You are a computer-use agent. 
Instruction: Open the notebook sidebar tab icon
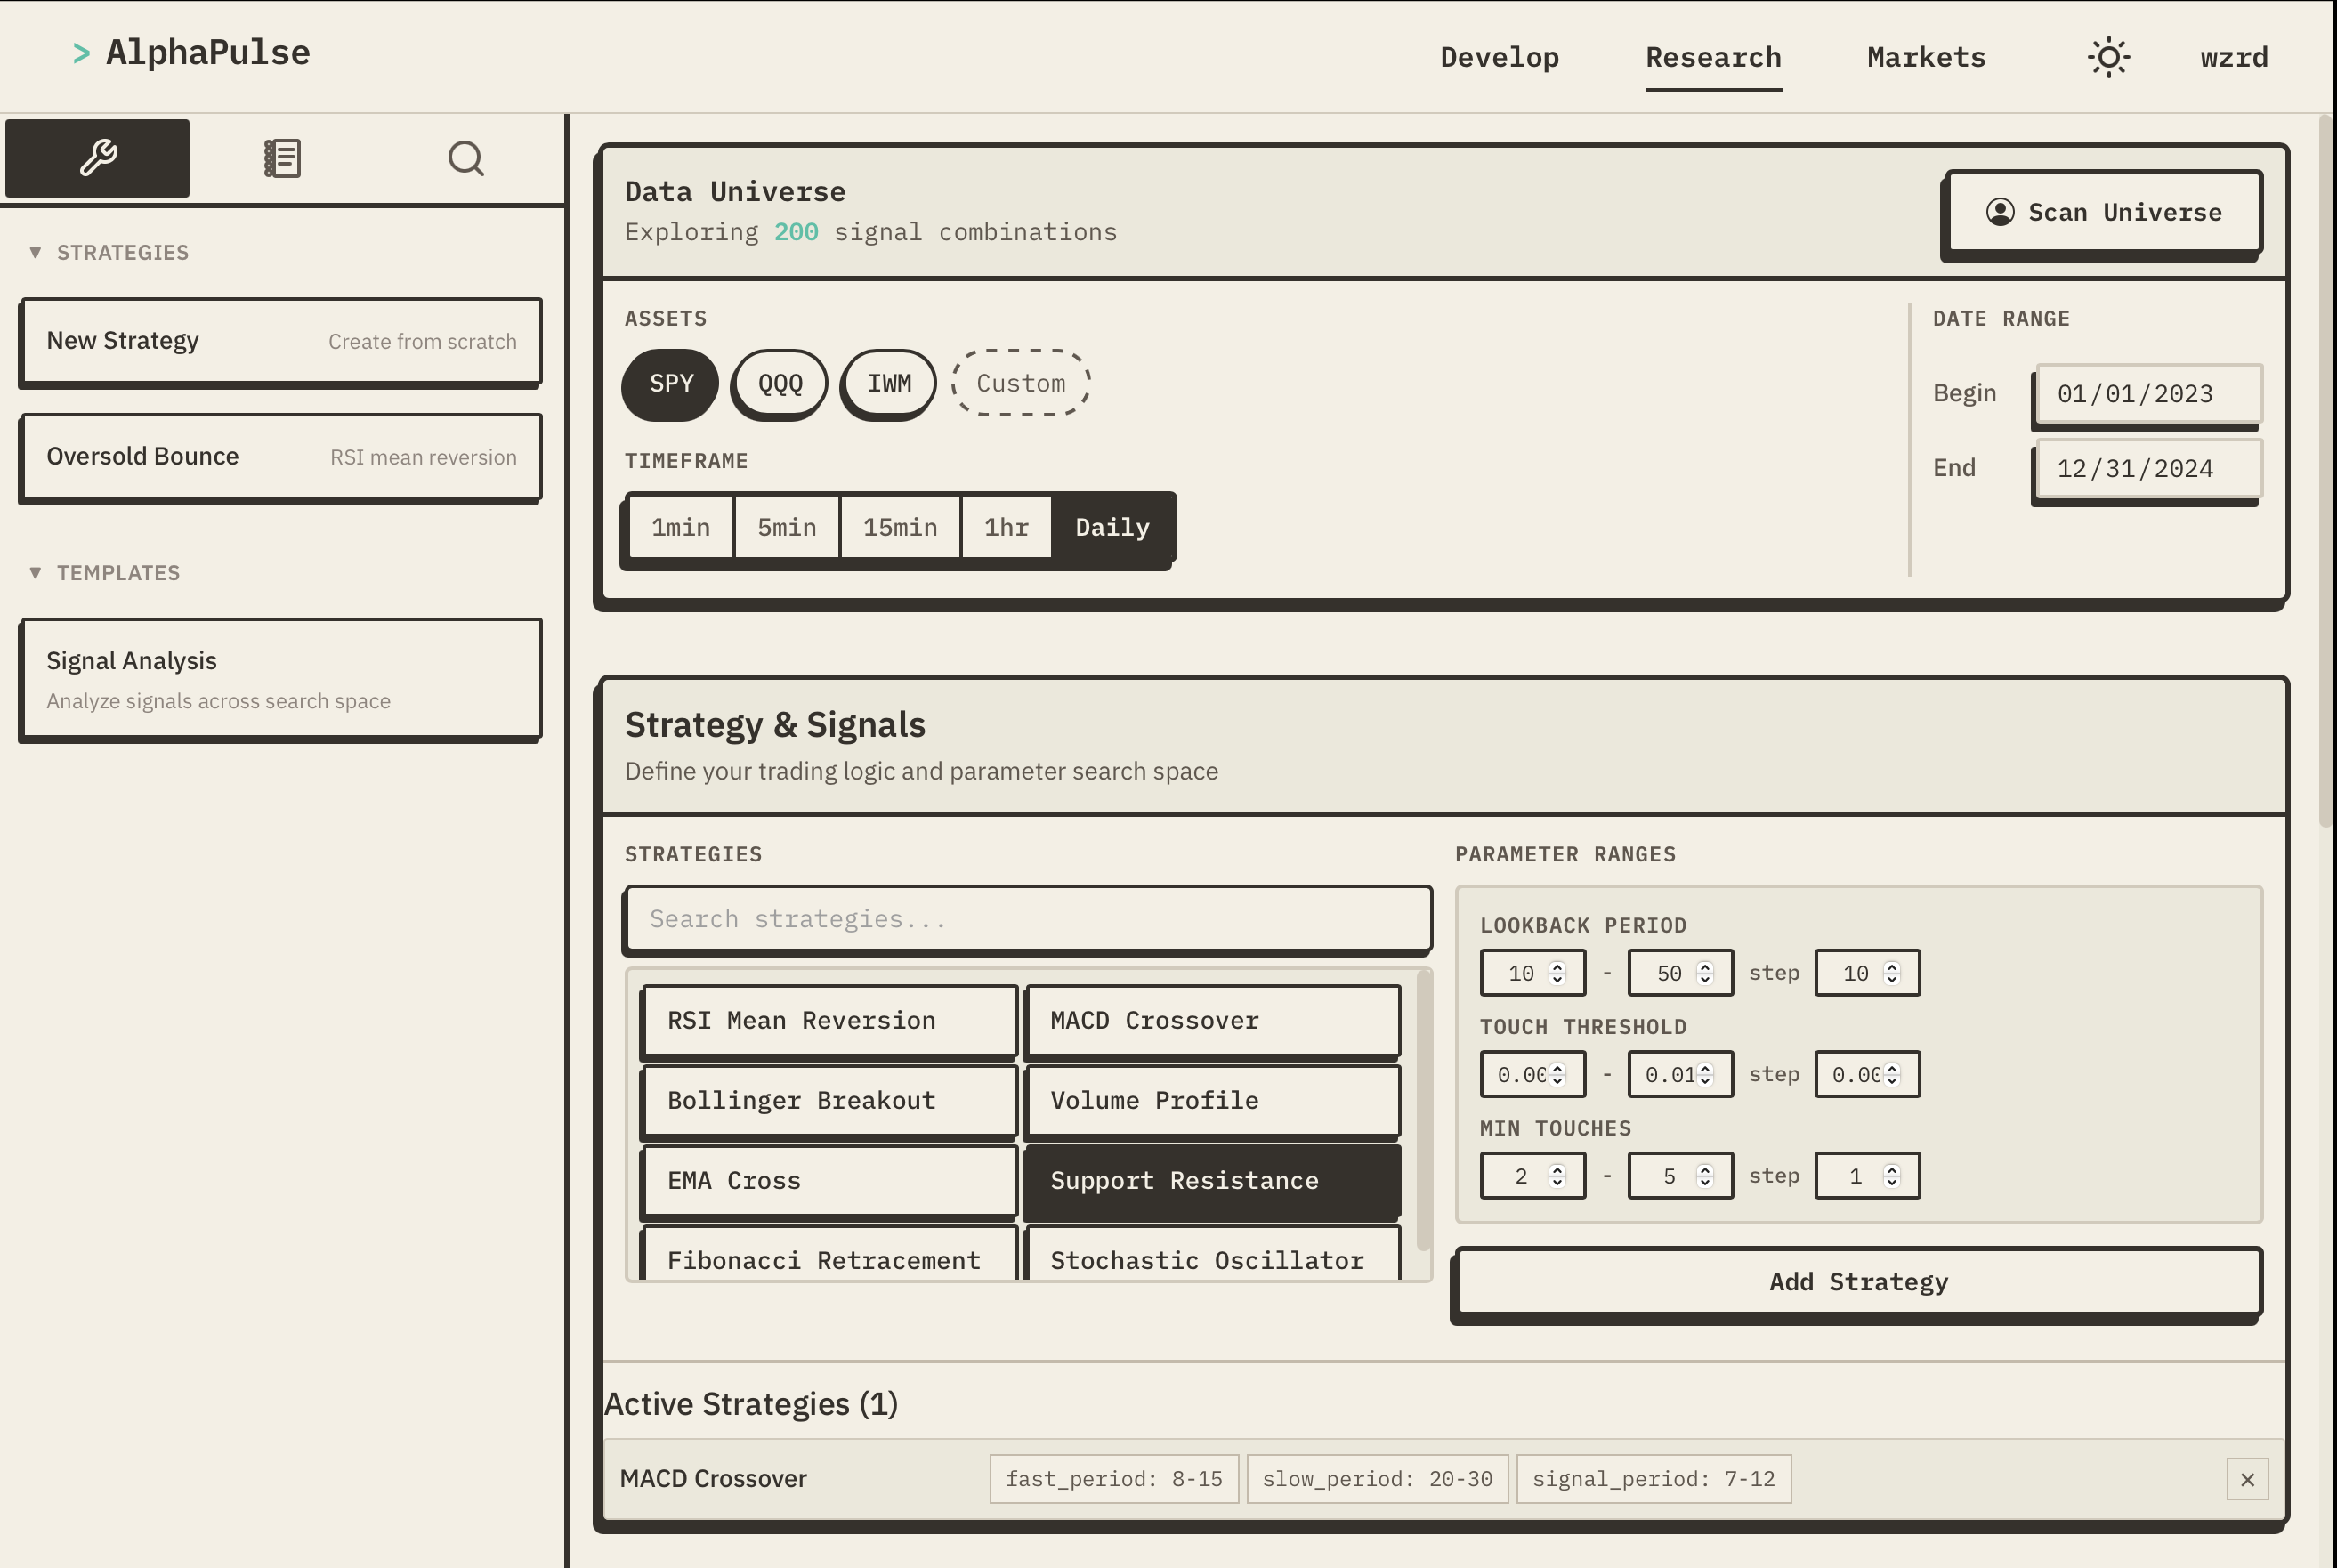[x=282, y=158]
